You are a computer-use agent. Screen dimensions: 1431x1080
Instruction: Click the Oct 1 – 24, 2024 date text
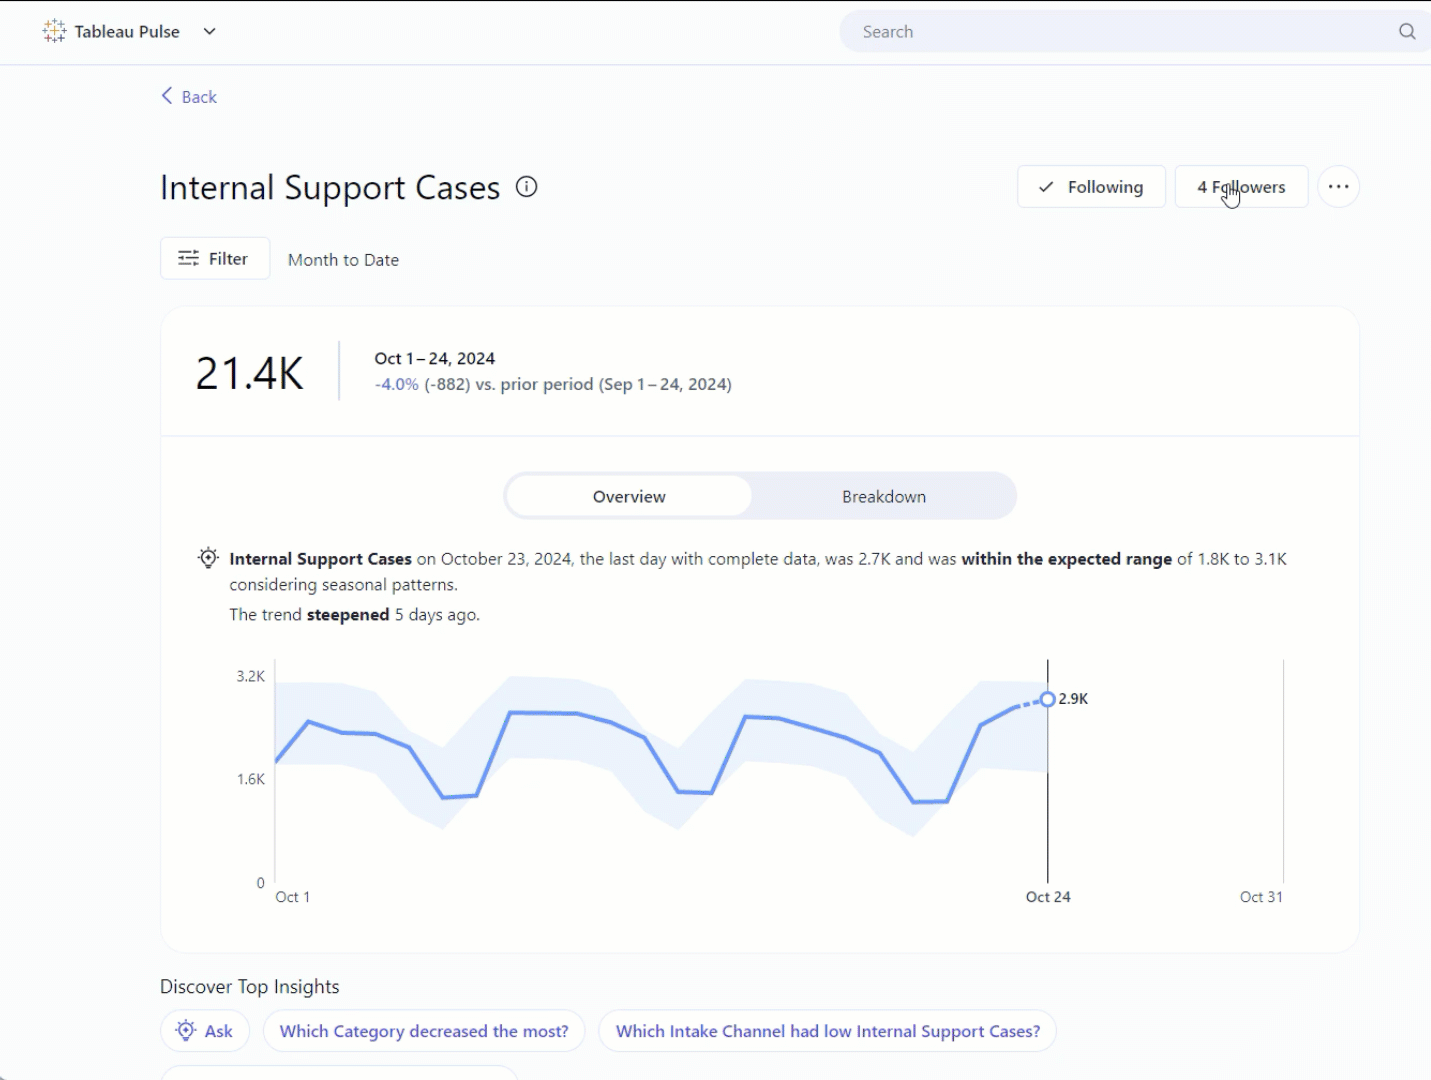pyautogui.click(x=435, y=358)
